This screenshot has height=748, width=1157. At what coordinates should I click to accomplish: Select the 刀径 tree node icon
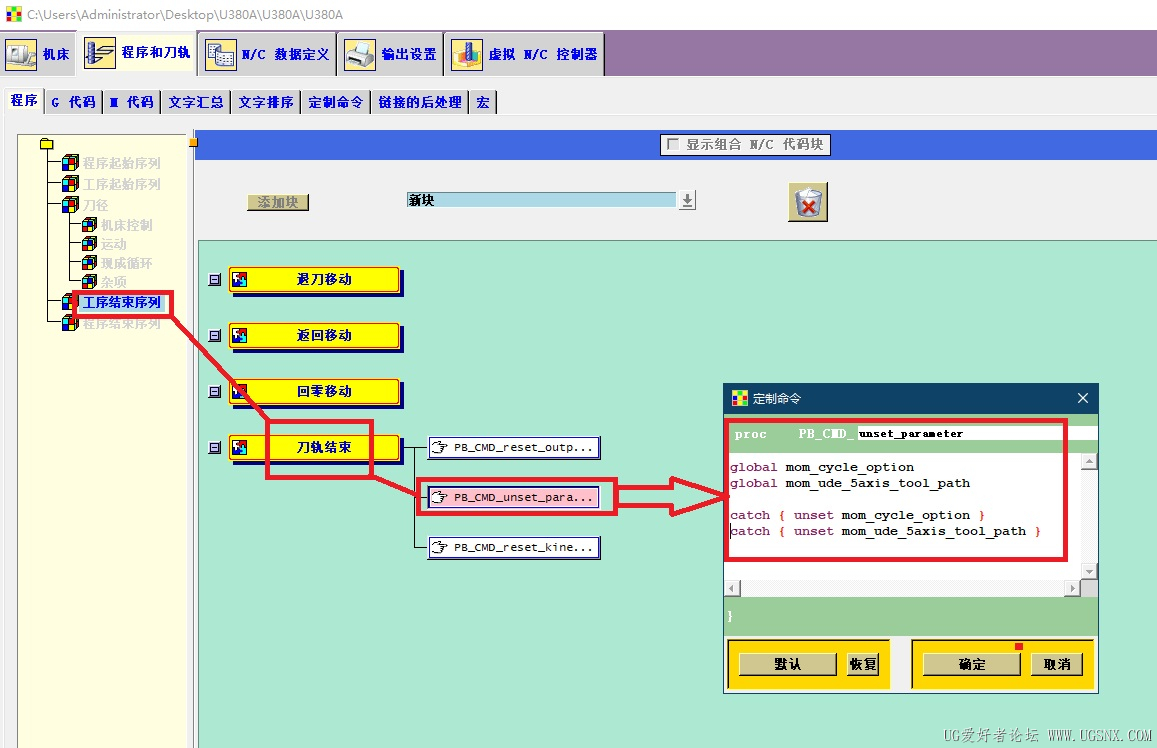[71, 204]
